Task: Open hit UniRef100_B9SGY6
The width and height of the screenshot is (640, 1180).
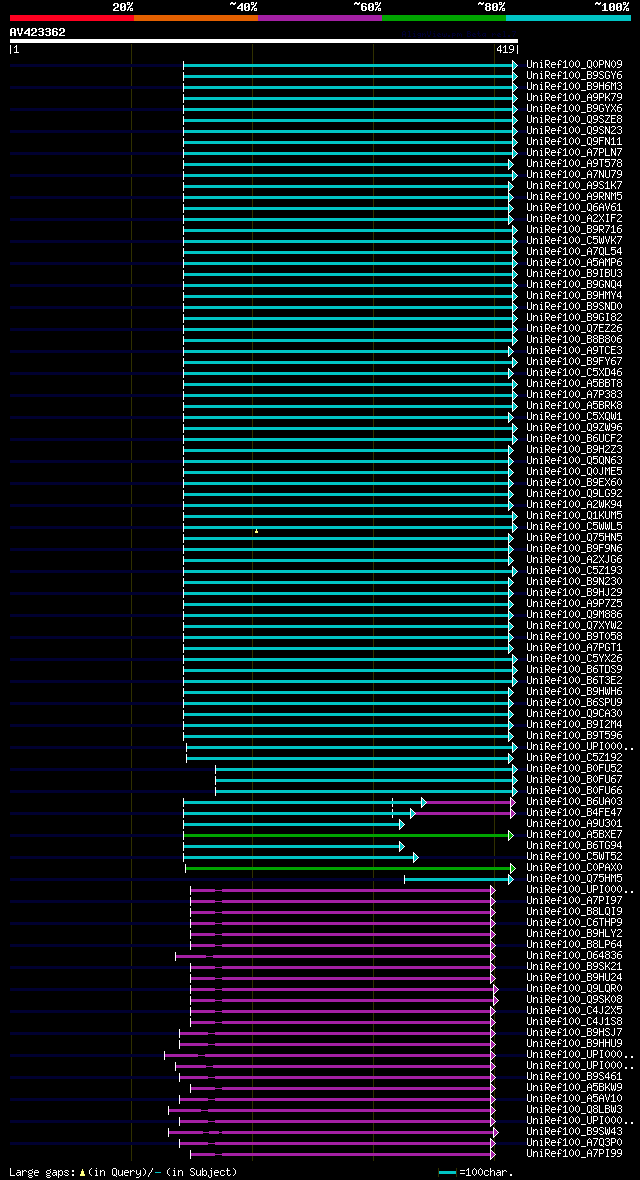Action: 574,76
